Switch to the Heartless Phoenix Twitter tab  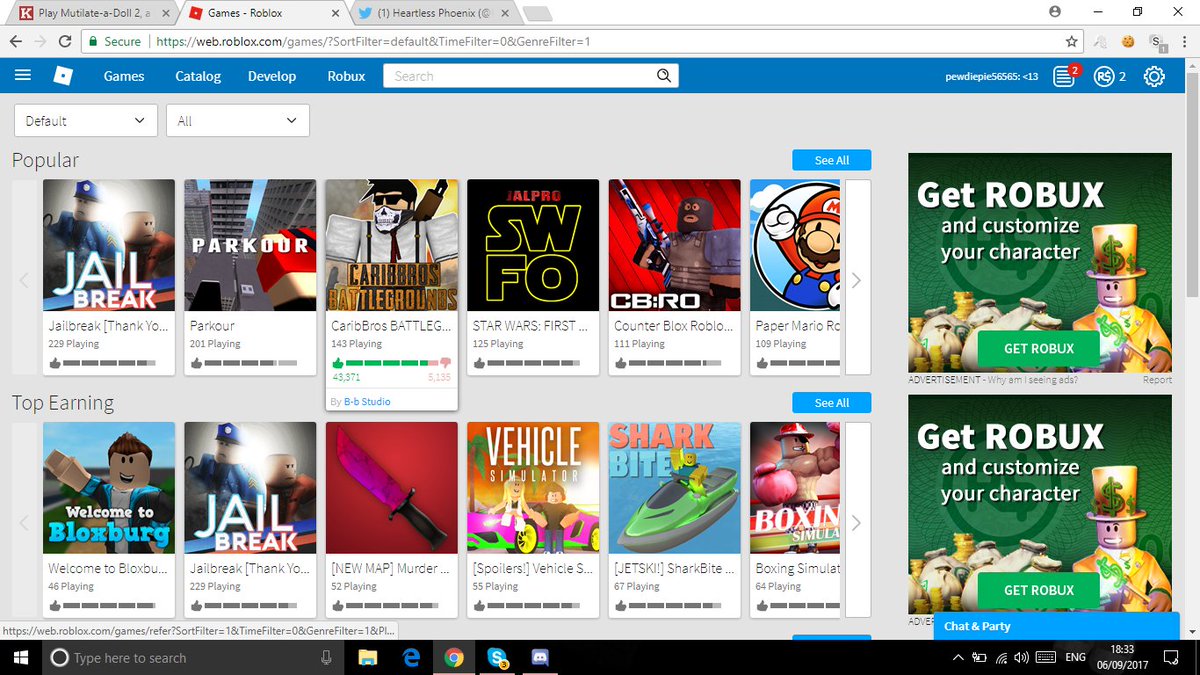click(435, 13)
